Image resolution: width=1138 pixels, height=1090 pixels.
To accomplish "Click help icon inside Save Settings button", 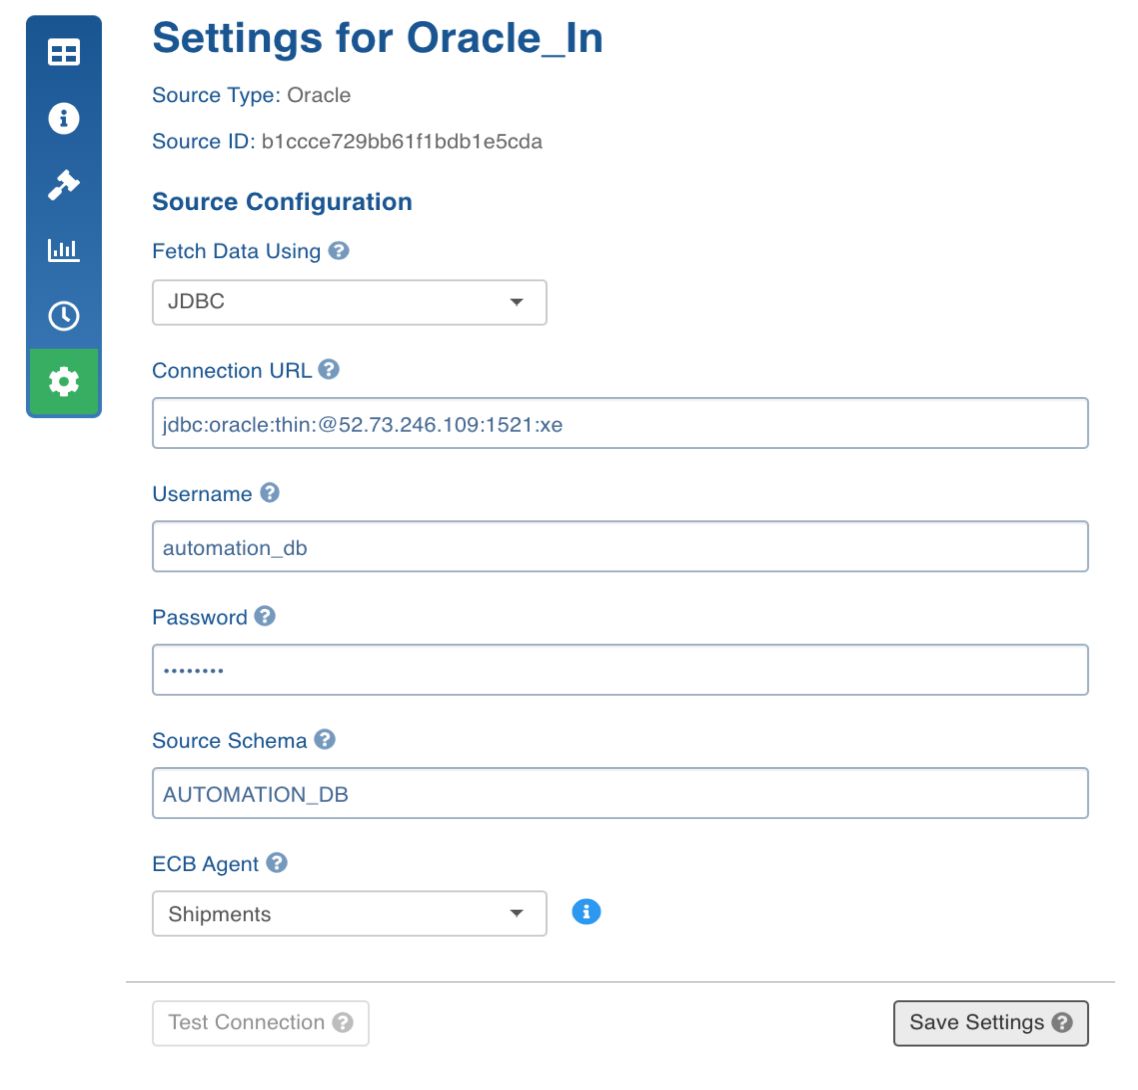I will point(1062,1023).
